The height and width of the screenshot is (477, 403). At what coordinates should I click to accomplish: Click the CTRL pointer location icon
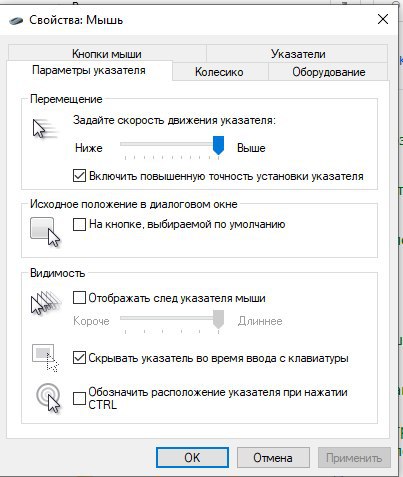pyautogui.click(x=49, y=398)
